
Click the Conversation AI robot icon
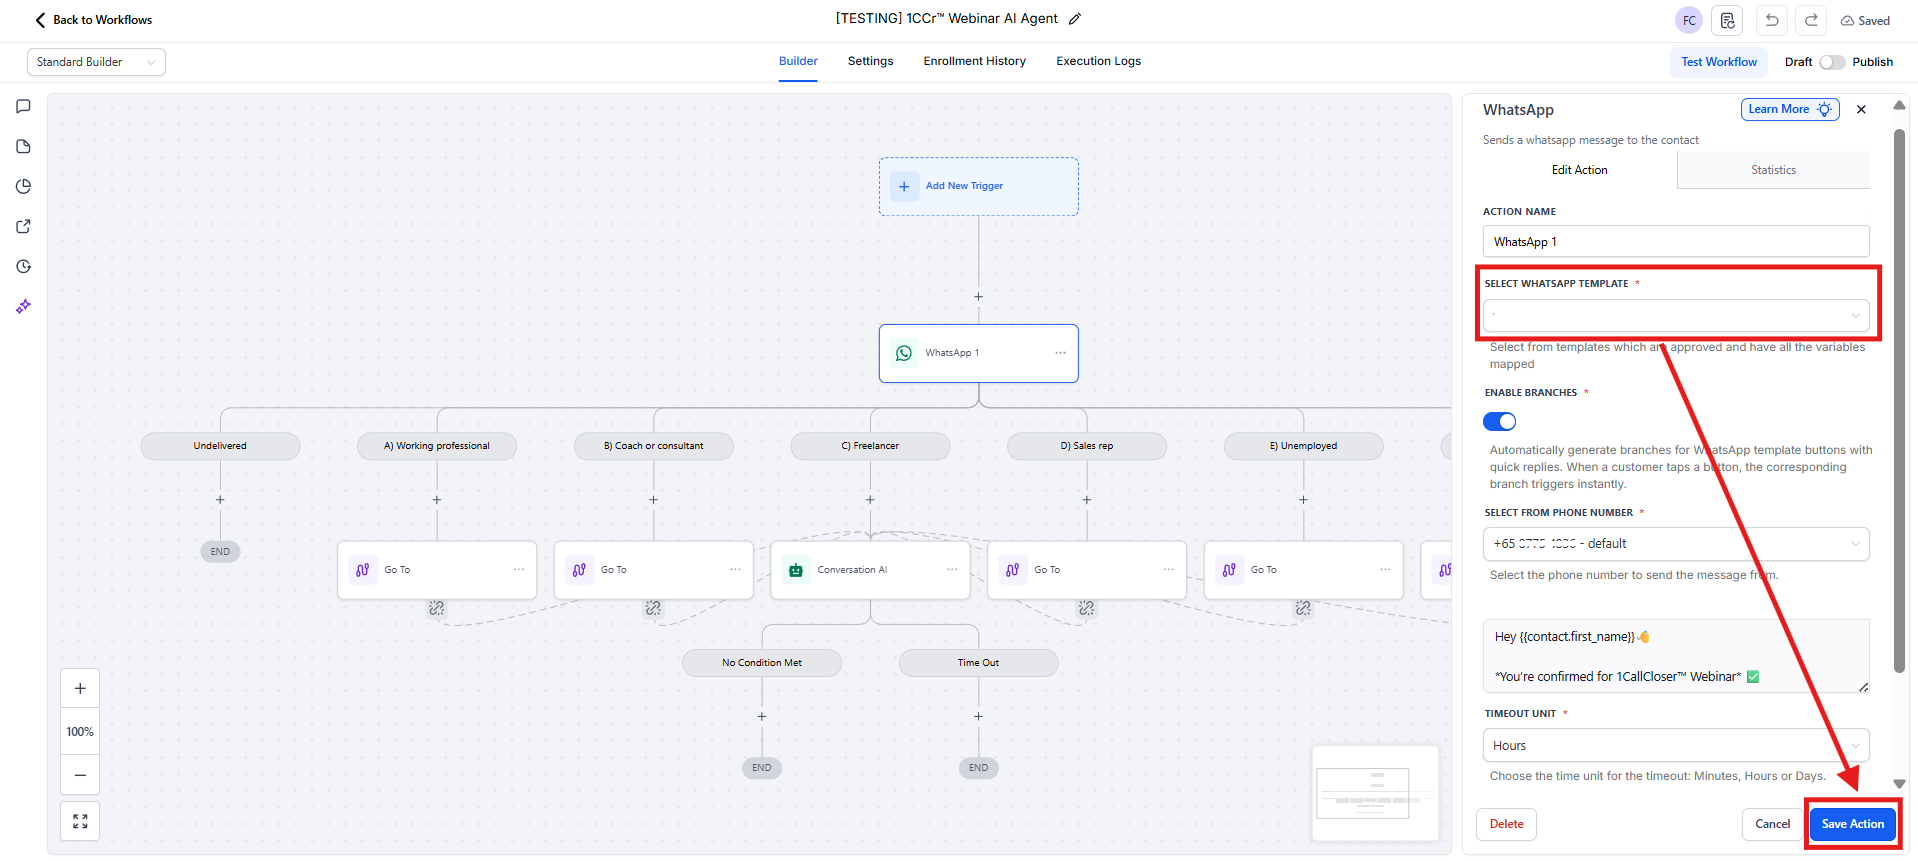(796, 570)
